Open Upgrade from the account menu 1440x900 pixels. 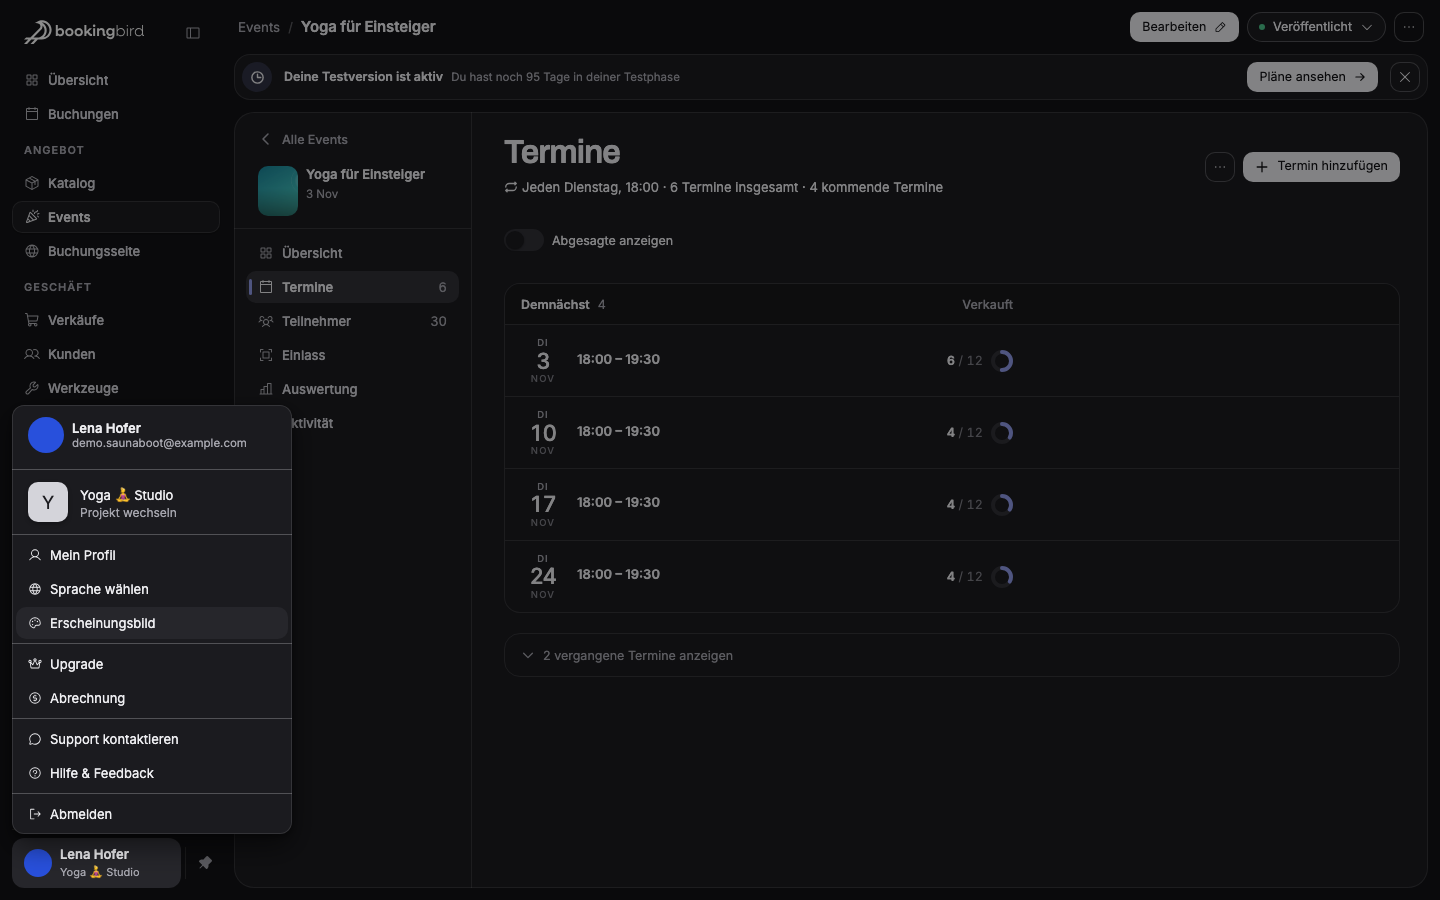[152, 664]
